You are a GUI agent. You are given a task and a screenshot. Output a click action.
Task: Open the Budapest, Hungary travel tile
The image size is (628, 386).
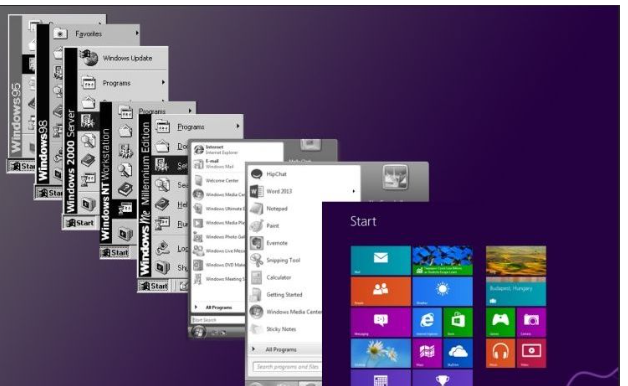pos(516,291)
